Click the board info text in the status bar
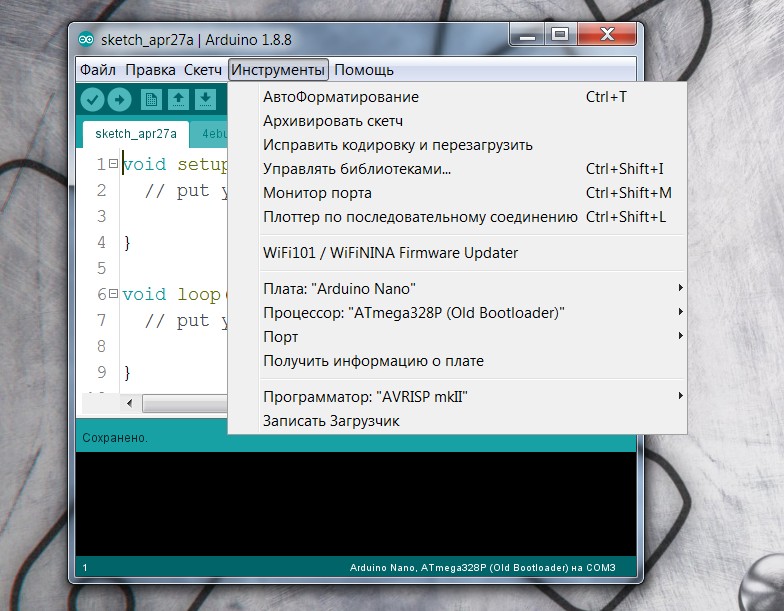The width and height of the screenshot is (784, 611). coord(482,568)
